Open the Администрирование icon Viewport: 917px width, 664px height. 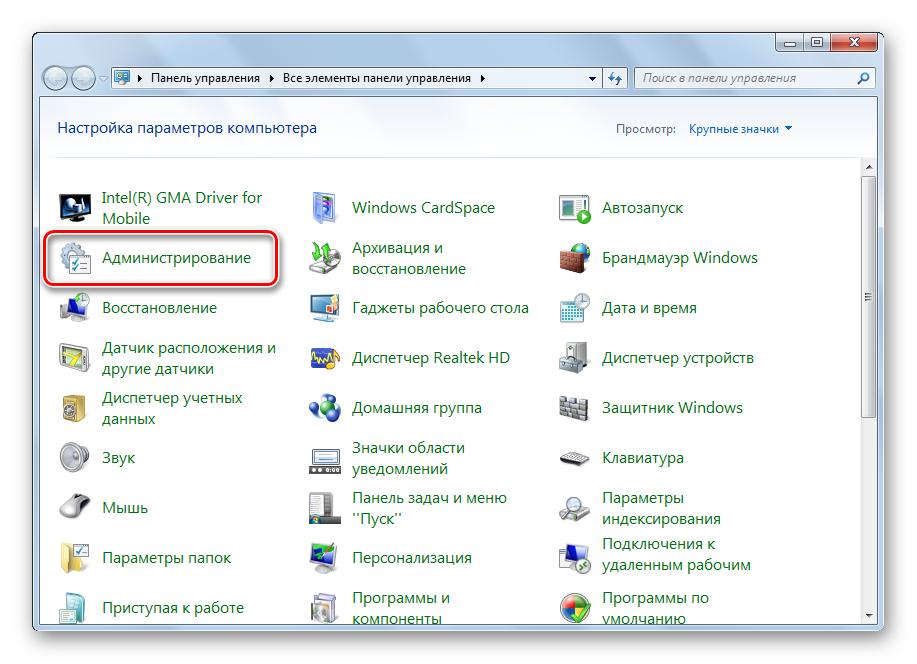(76, 258)
